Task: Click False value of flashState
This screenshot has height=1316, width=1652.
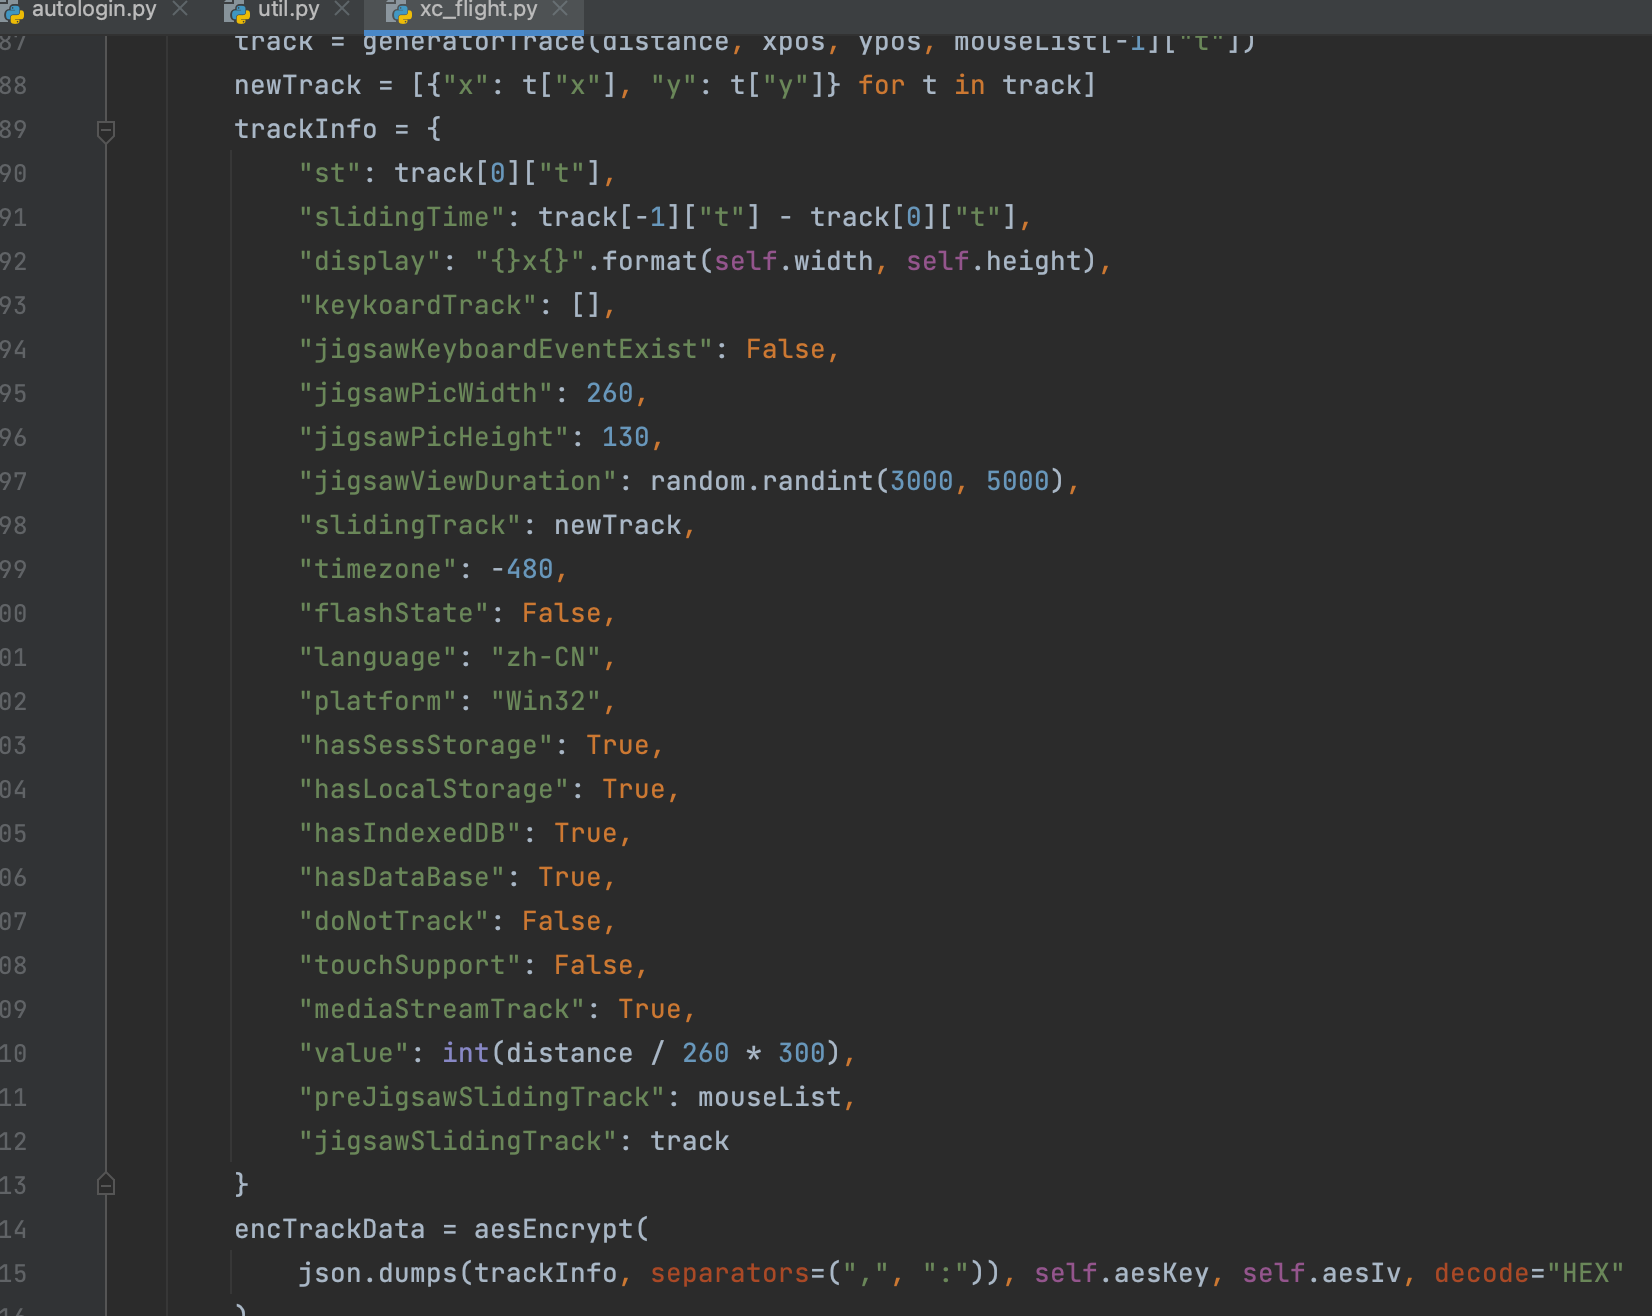Action: 562,613
